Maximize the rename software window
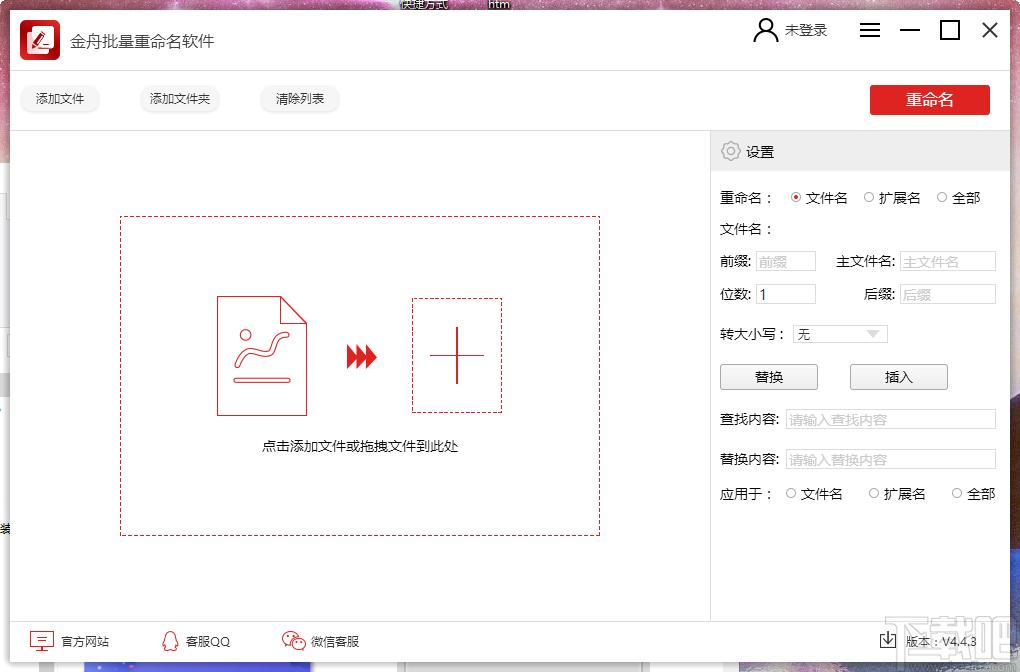This screenshot has height=672, width=1020. tap(950, 30)
